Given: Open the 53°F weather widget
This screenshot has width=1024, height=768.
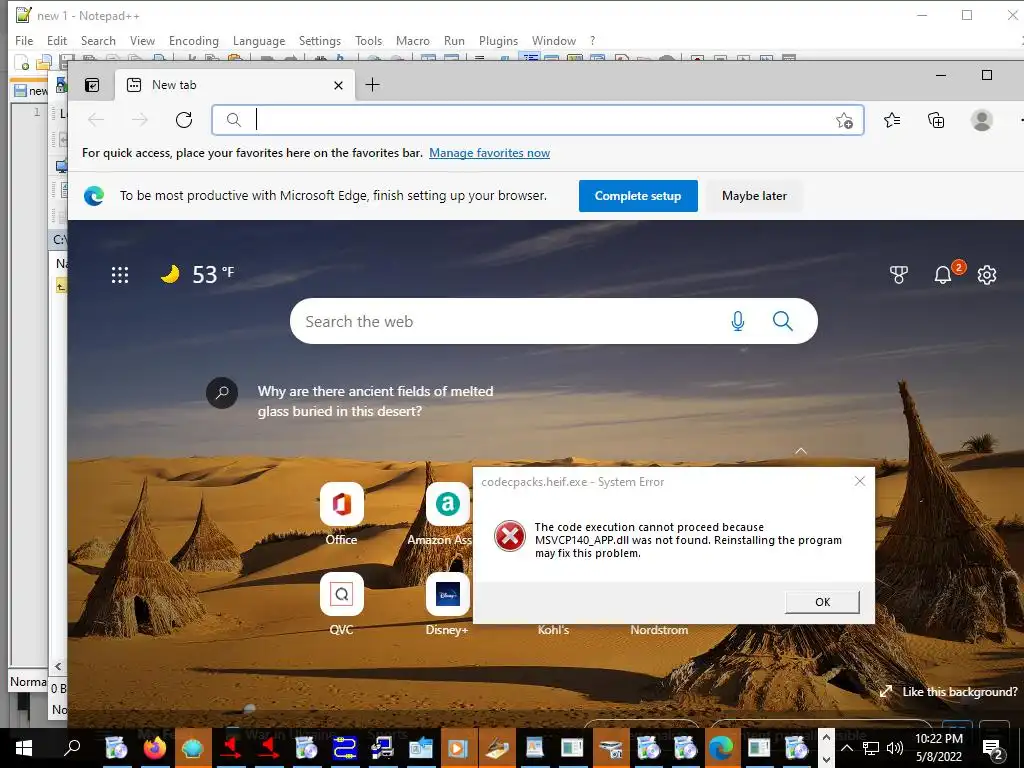Looking at the screenshot, I should click(x=198, y=274).
